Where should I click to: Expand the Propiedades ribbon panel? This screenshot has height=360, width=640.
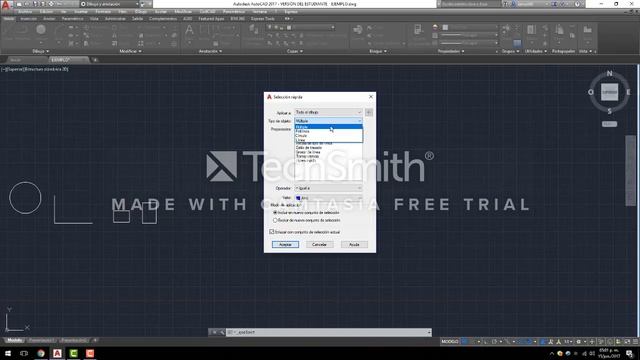(451, 51)
